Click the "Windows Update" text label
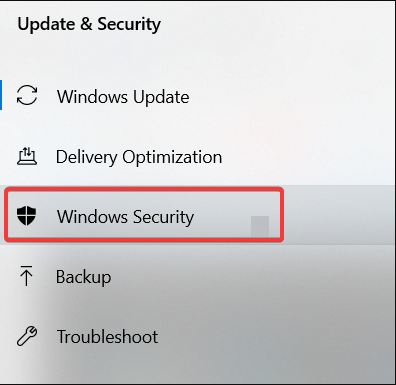Viewport: 396px width, 385px height. (x=123, y=97)
